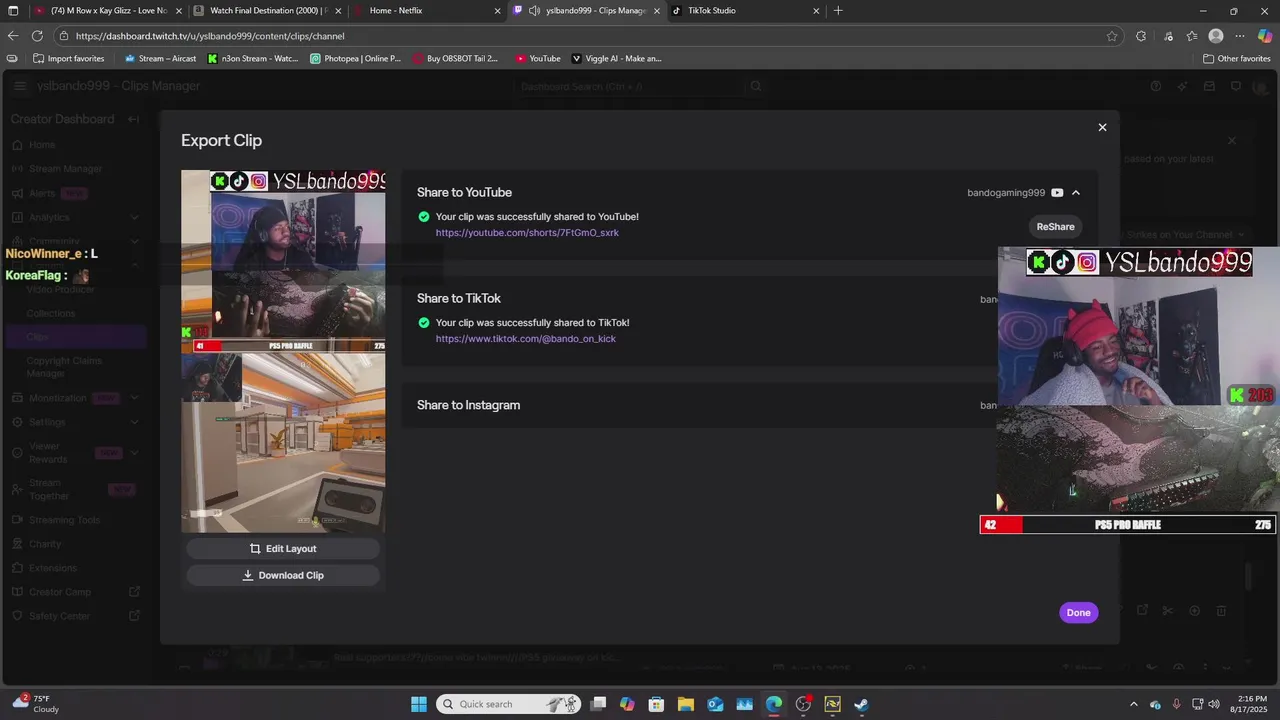The image size is (1280, 720).
Task: Click the Edit Layout button
Action: 283,549
